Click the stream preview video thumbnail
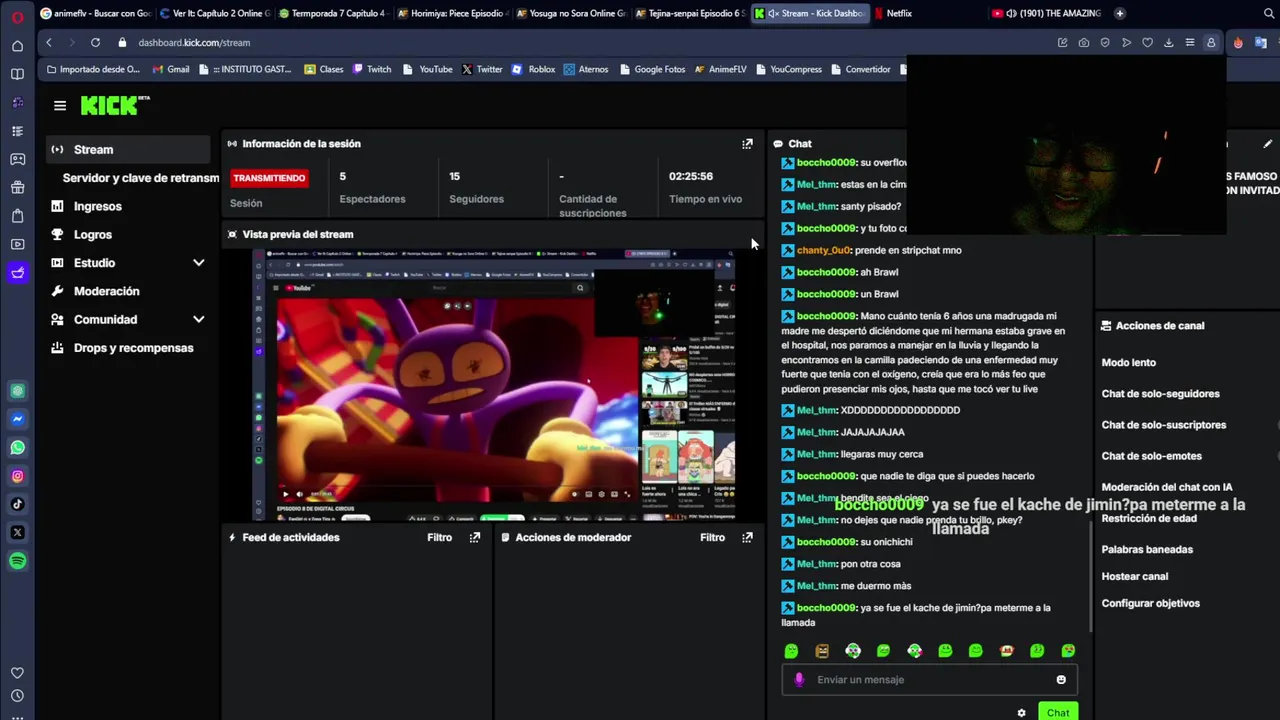The image size is (1280, 720). [493, 385]
